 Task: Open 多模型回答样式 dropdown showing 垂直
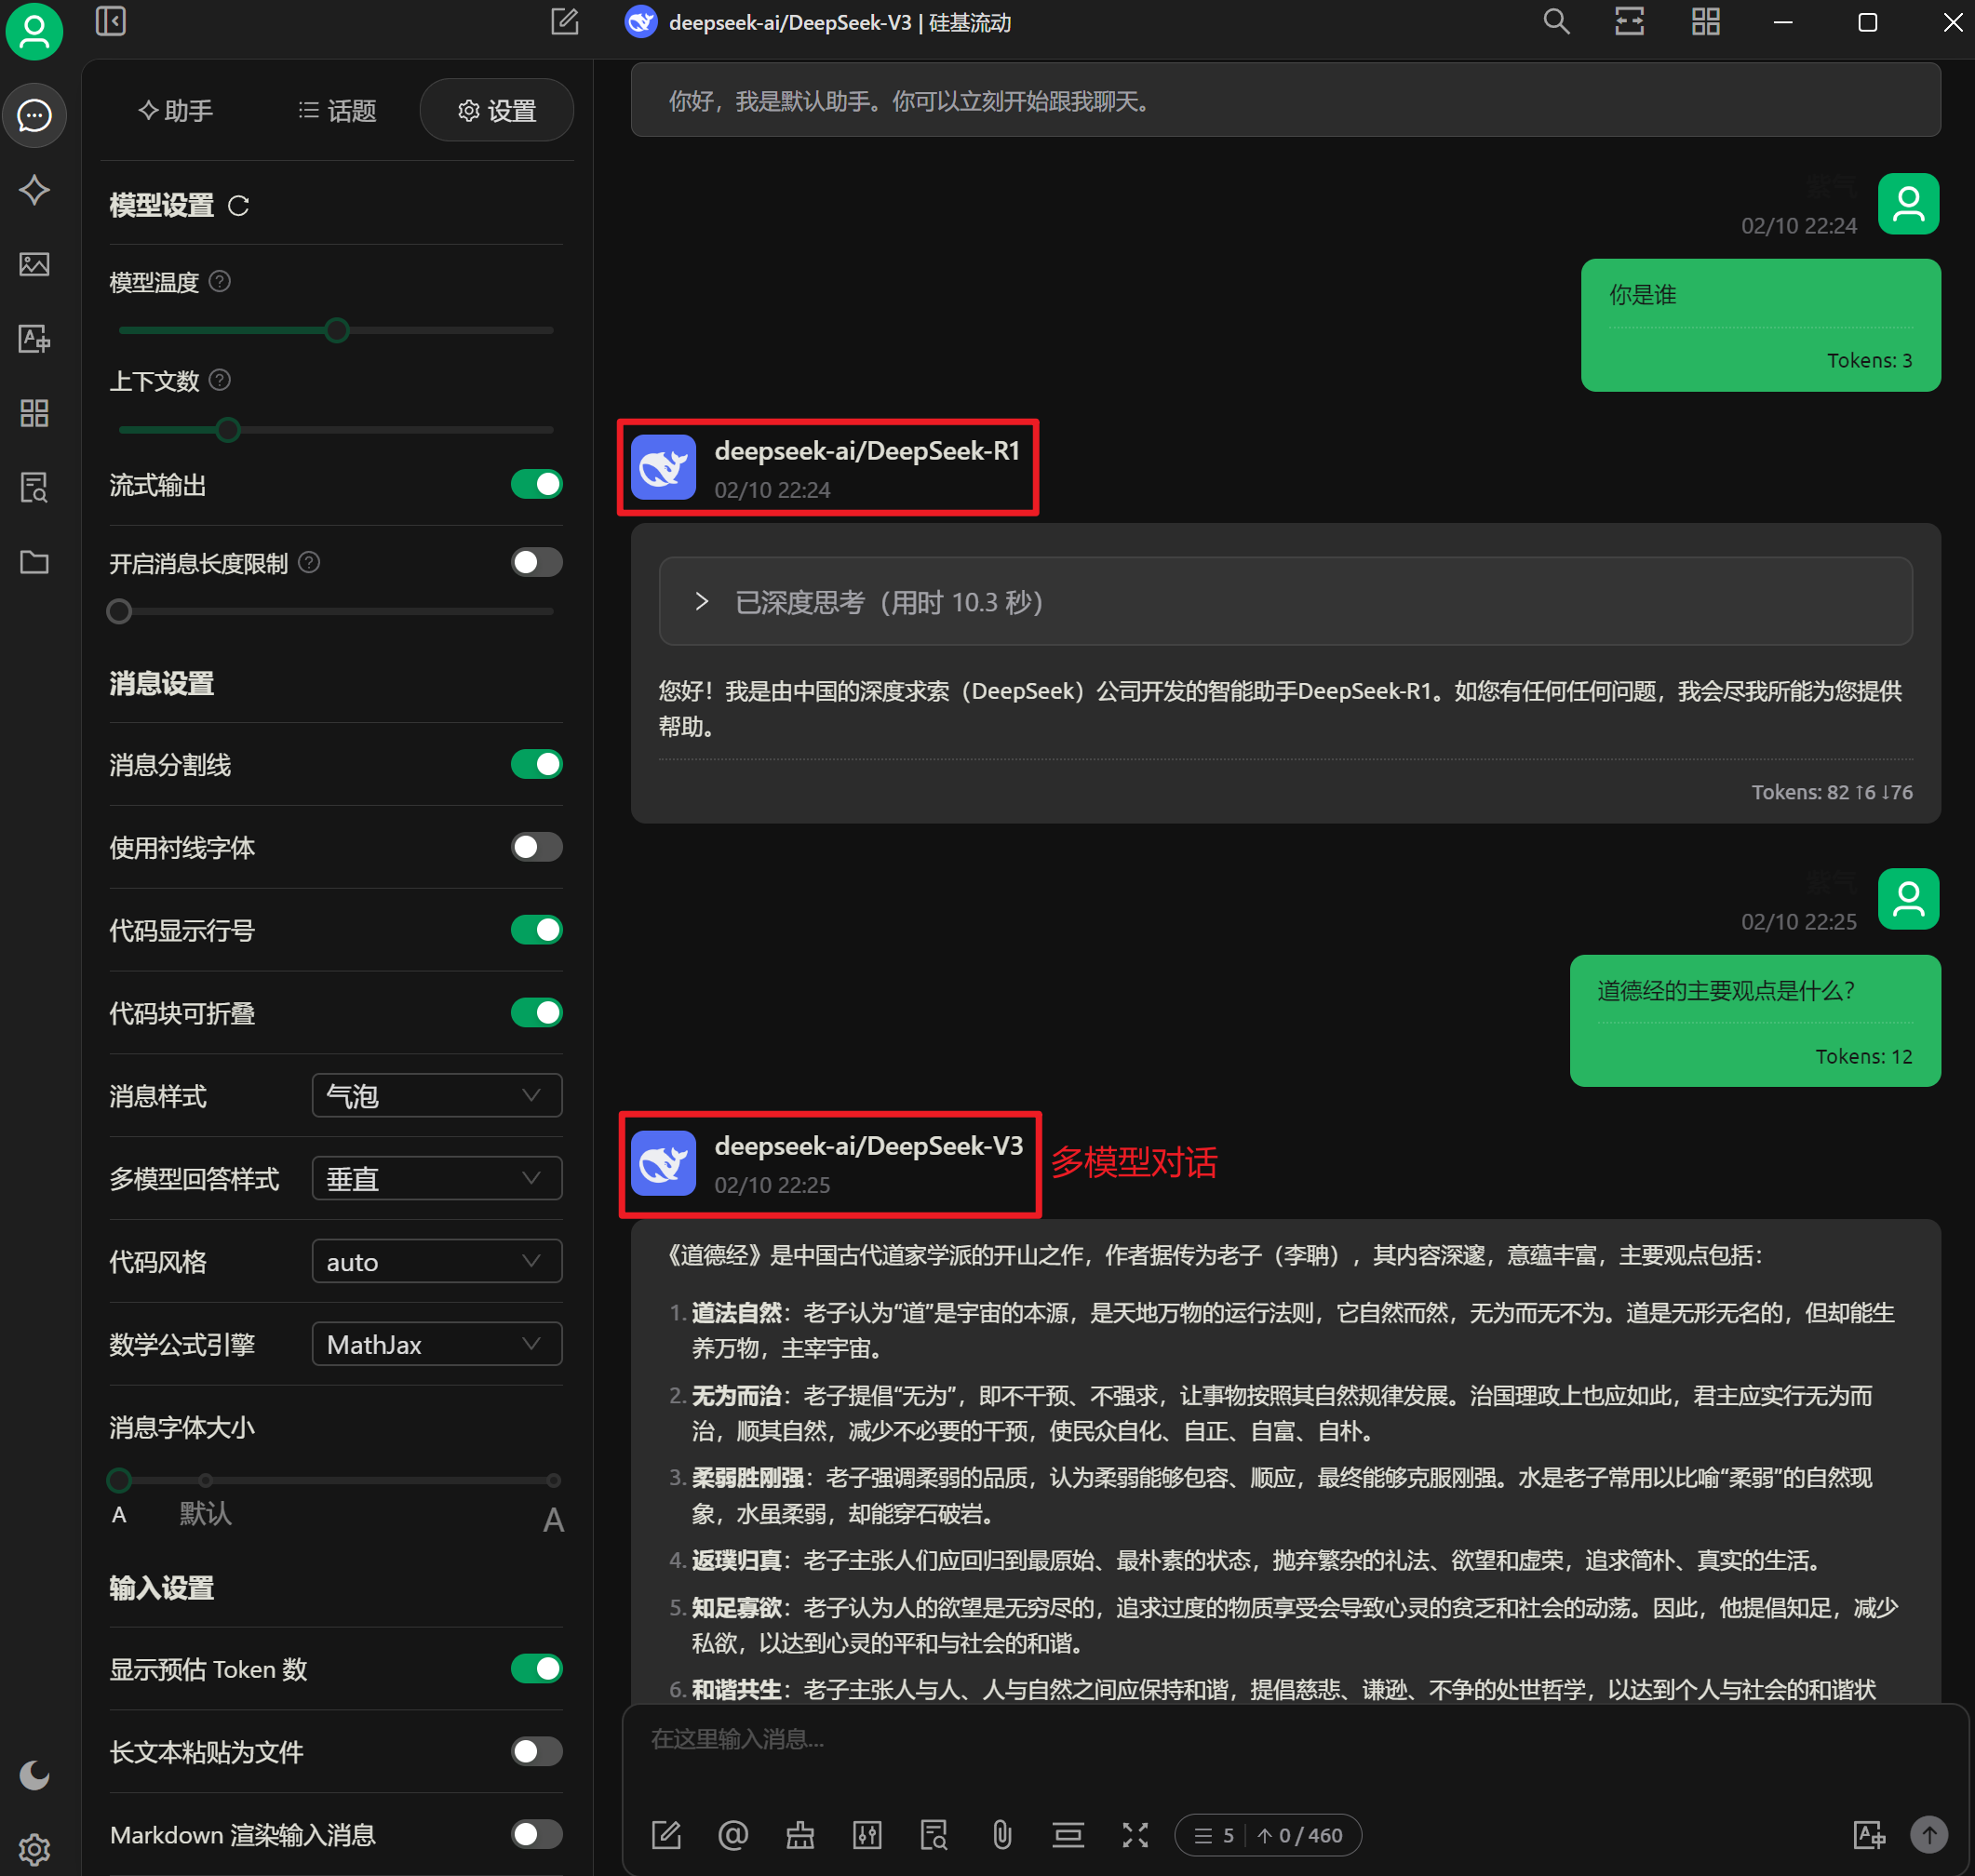pyautogui.click(x=437, y=1179)
